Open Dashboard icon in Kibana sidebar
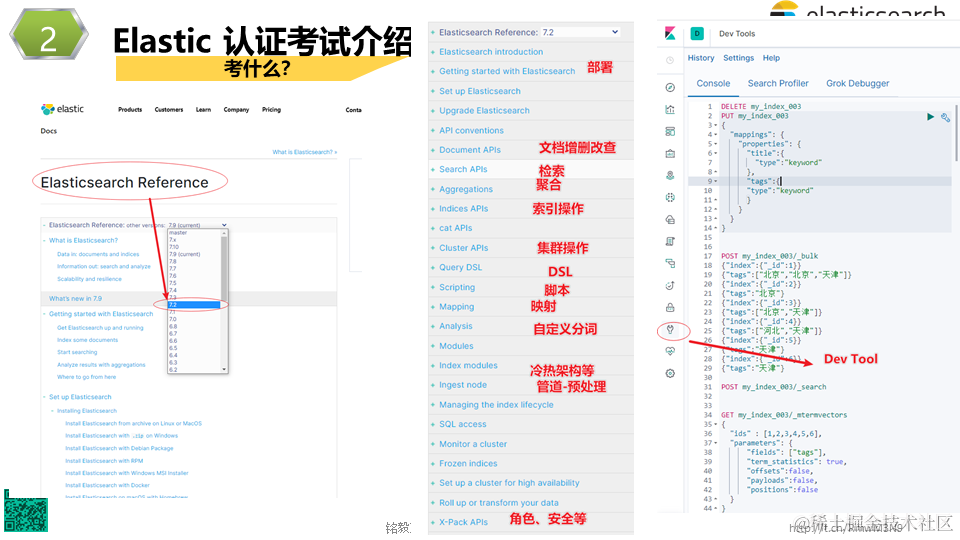 click(670, 132)
